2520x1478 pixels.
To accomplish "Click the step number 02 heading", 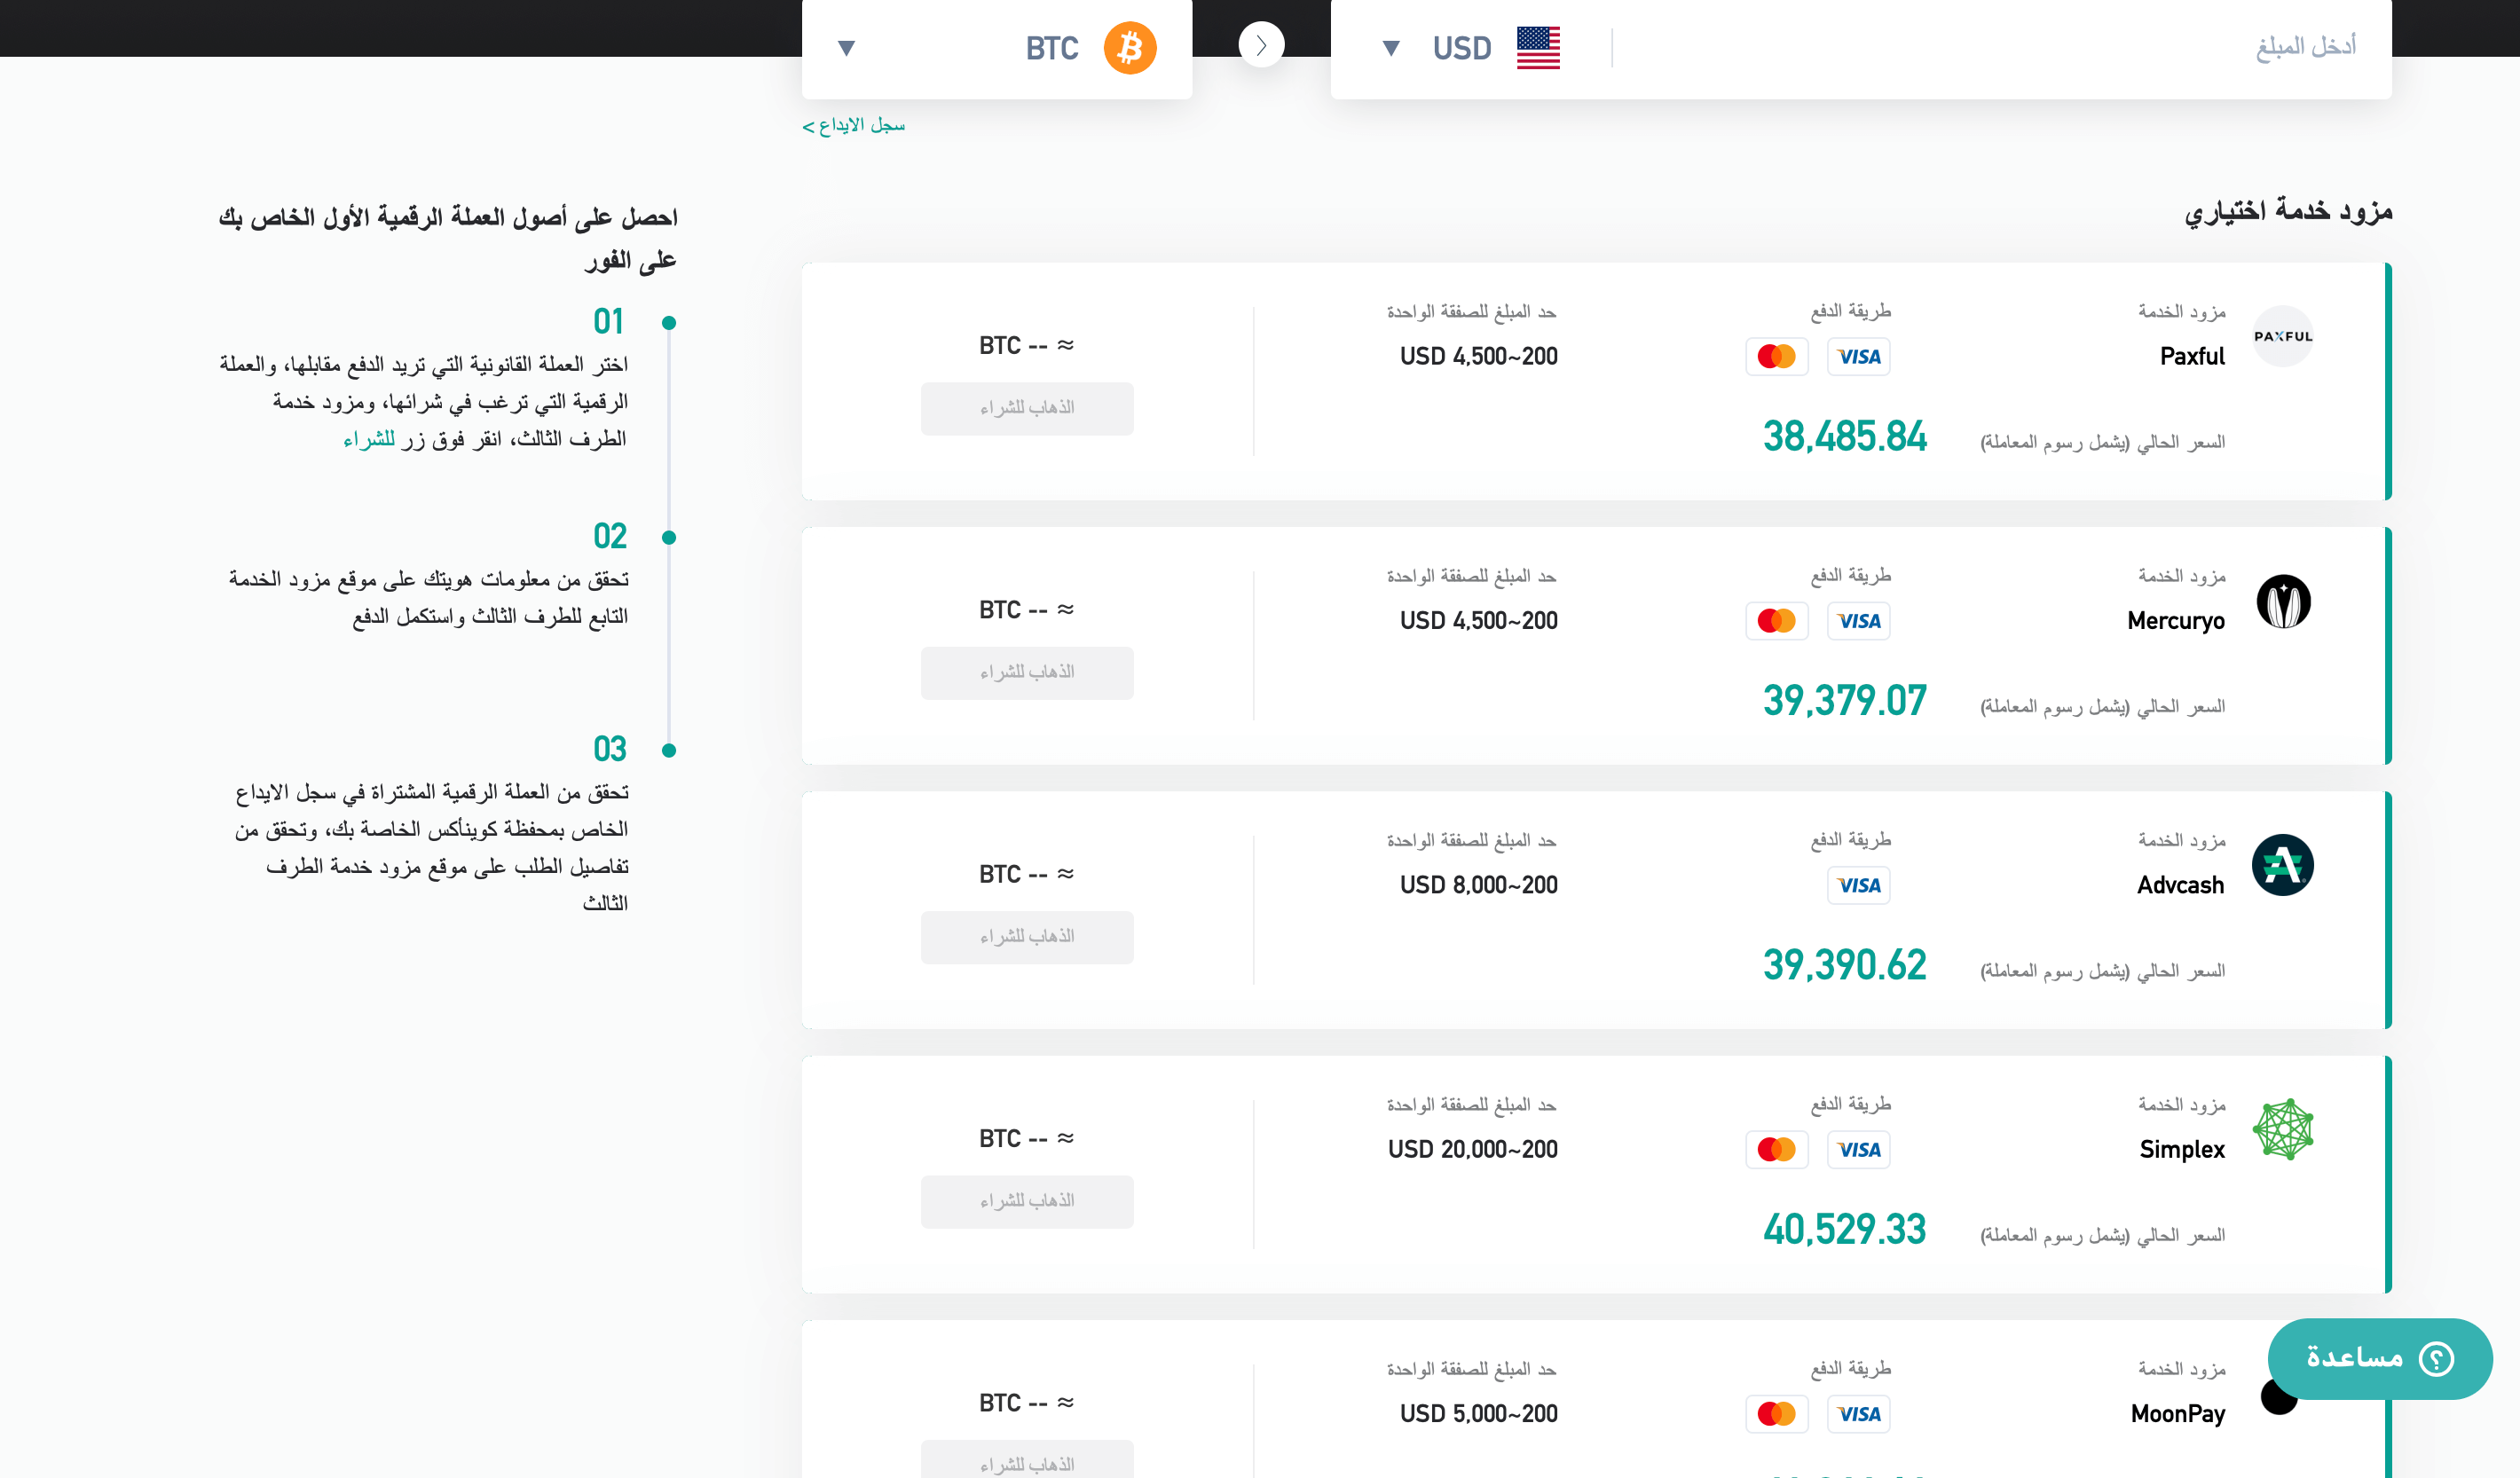I will click(610, 537).
